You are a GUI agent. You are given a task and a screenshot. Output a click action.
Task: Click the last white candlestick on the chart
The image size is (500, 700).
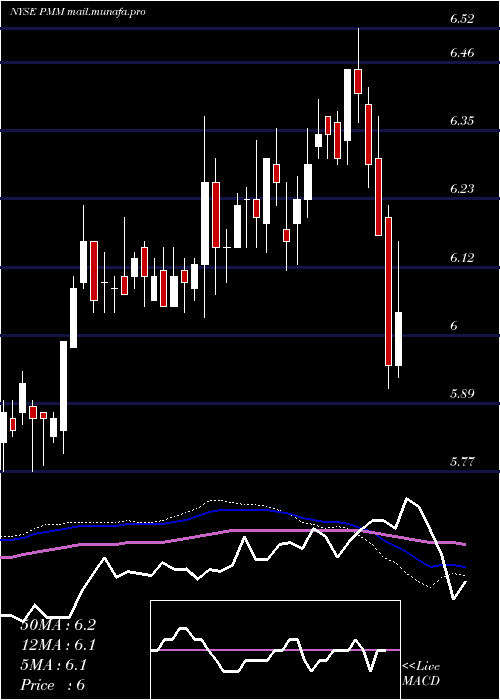coord(399,339)
